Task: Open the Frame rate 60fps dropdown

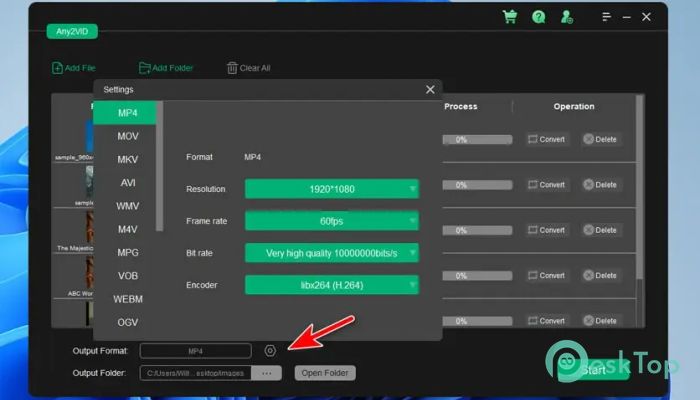Action: pyautogui.click(x=332, y=221)
